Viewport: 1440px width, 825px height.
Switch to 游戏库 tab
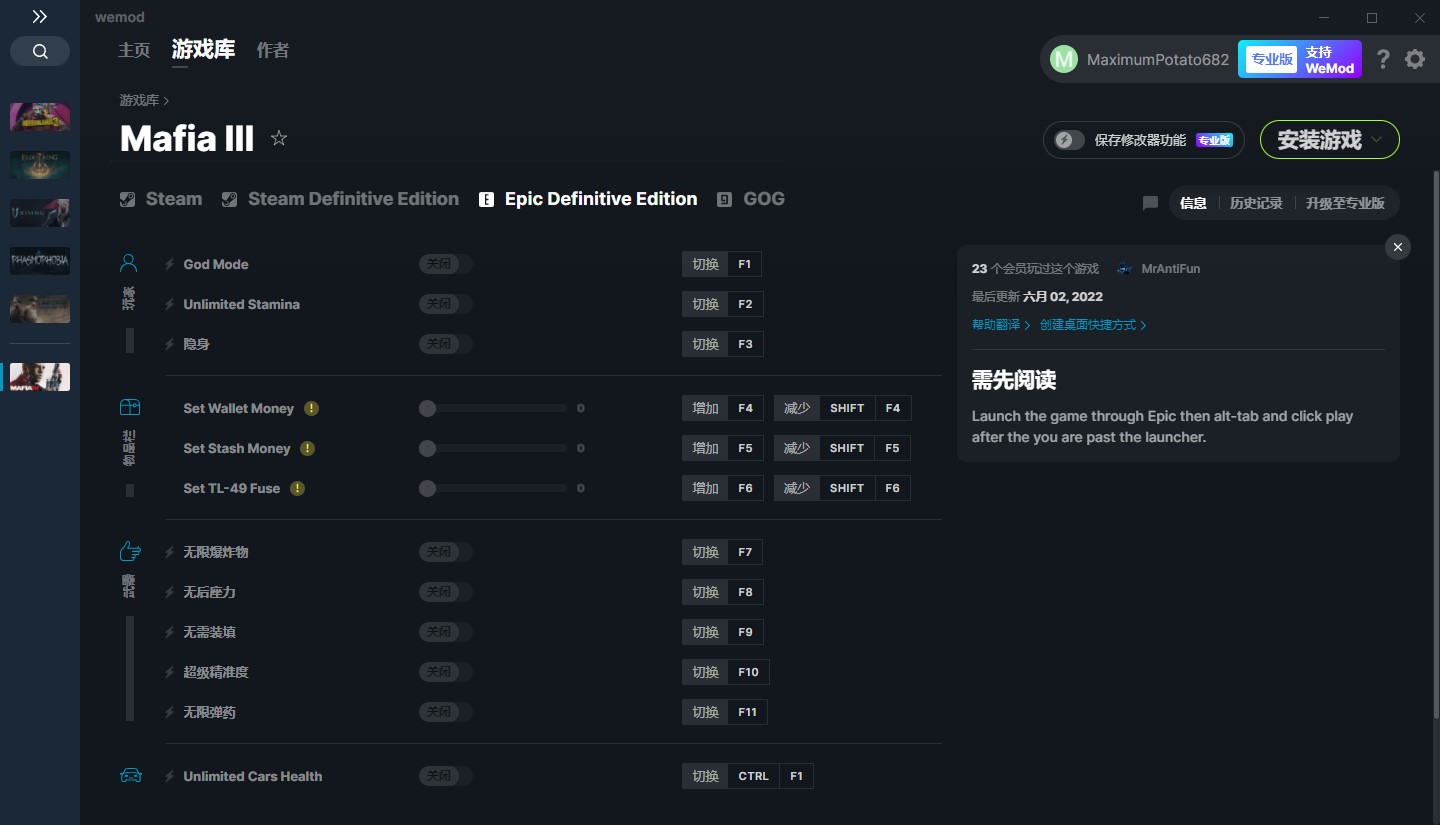[203, 49]
